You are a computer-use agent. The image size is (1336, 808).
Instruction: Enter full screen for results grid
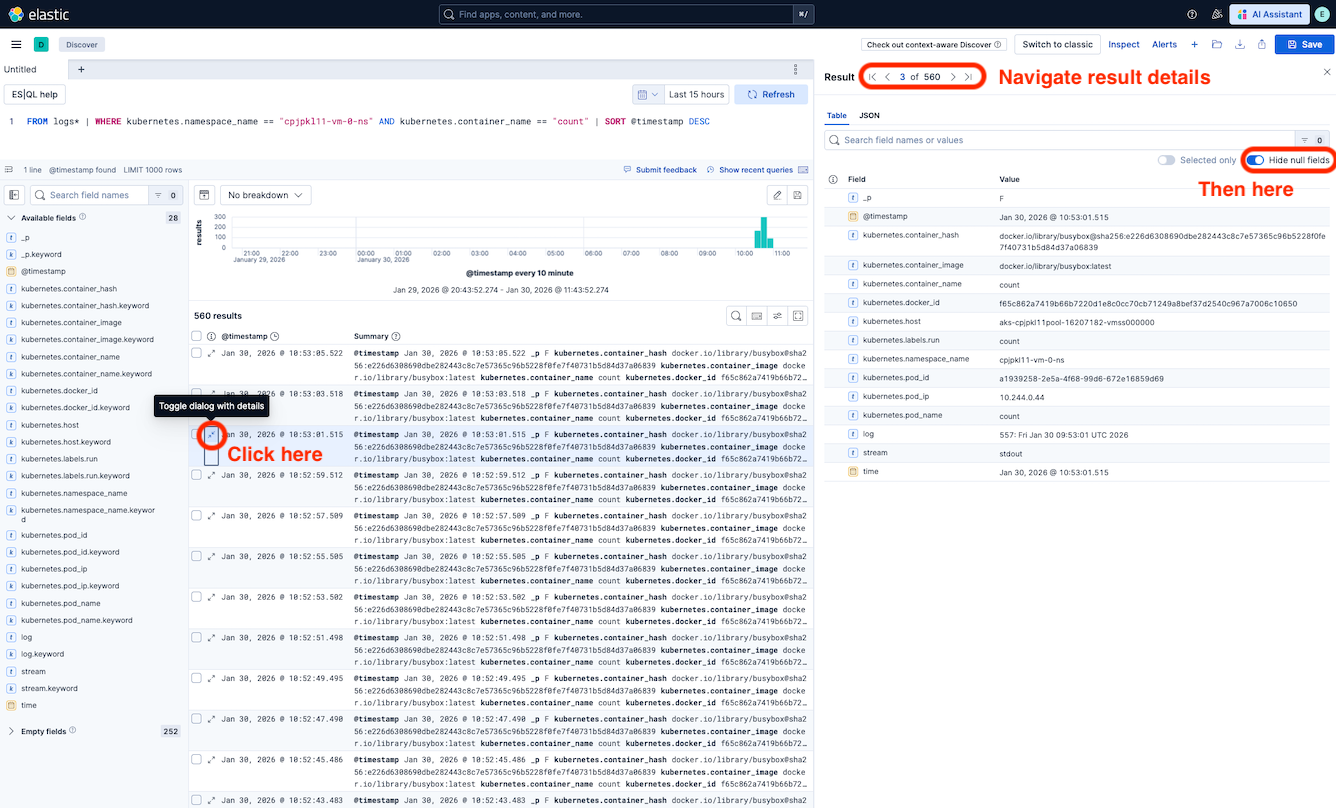(798, 316)
